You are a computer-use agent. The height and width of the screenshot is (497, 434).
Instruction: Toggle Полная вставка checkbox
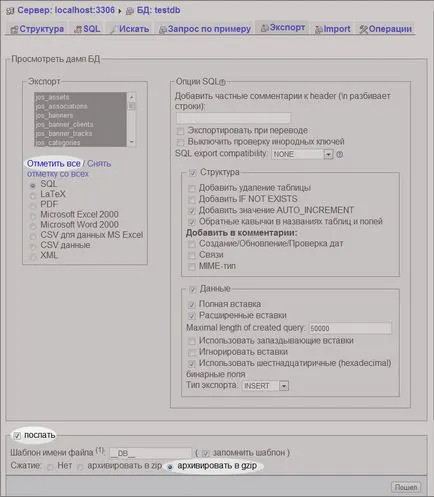192,305
